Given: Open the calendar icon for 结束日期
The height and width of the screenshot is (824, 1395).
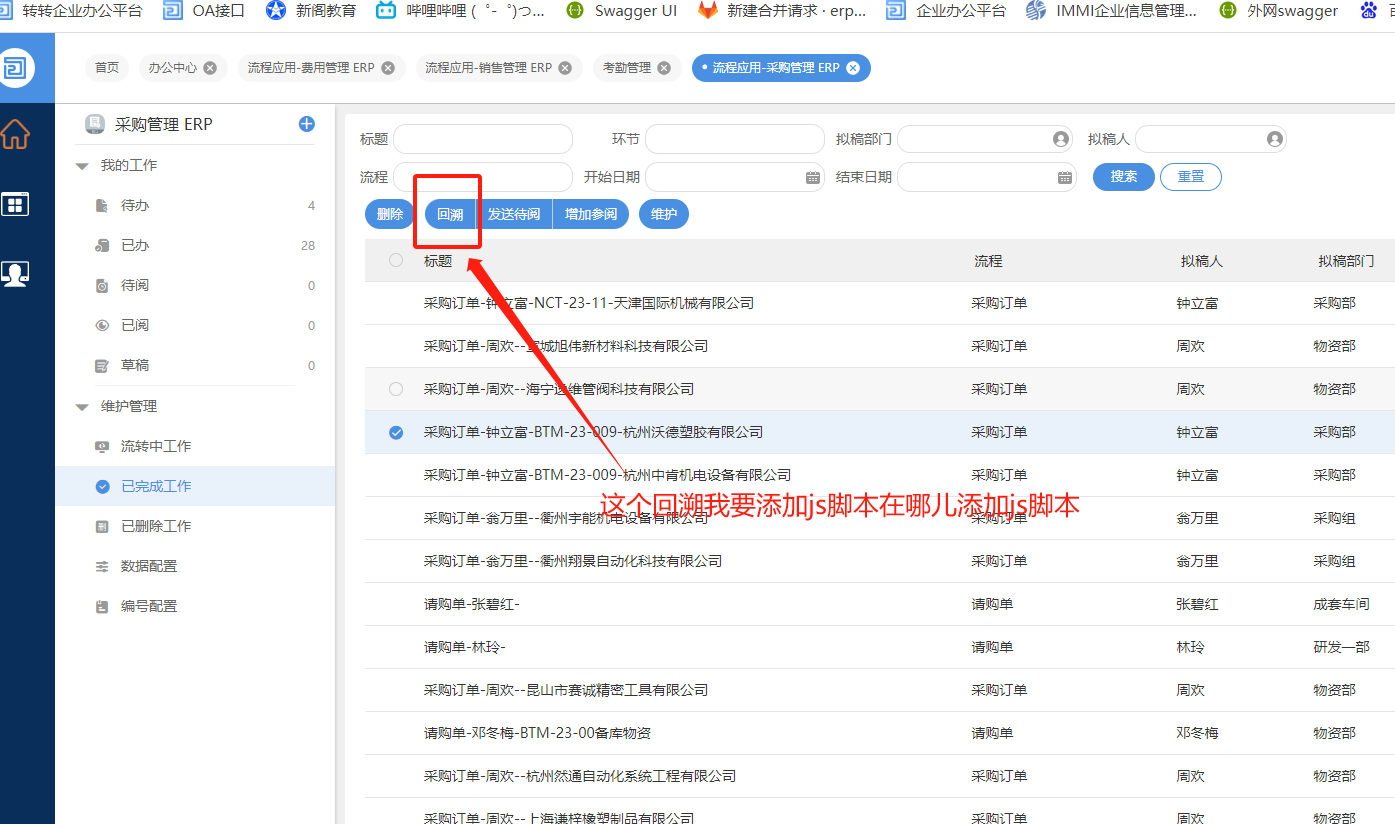Looking at the screenshot, I should coord(1065,177).
